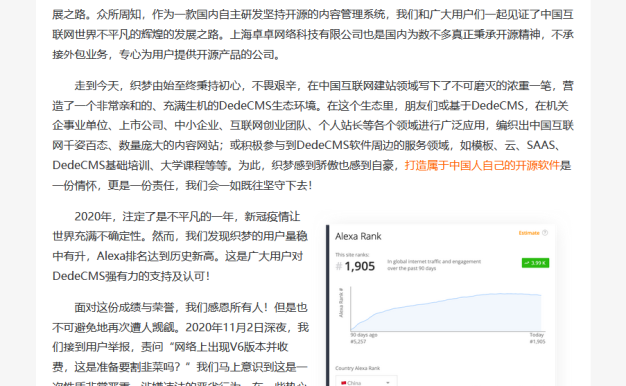Click the line starting '中有升，Alexa排名达到历史新高'

tap(178, 256)
